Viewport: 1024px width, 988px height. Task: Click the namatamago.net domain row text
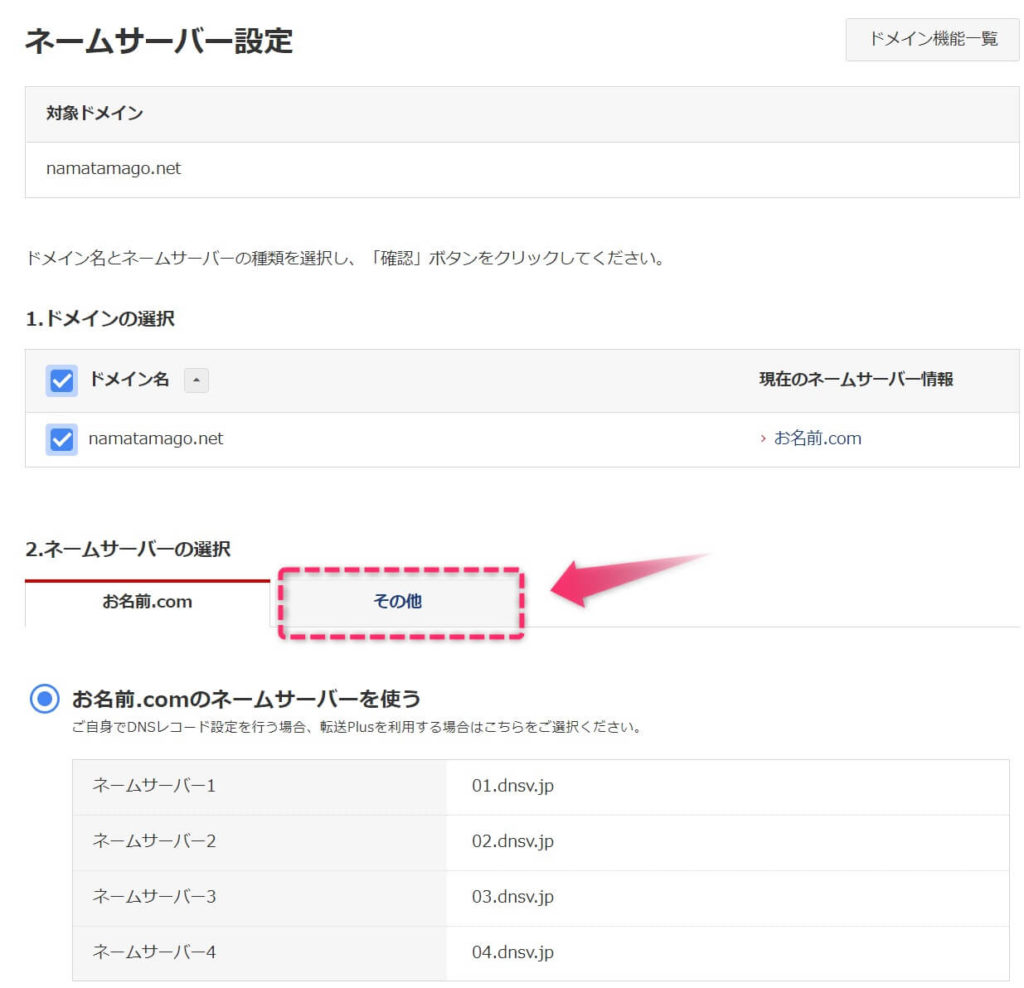click(x=156, y=439)
